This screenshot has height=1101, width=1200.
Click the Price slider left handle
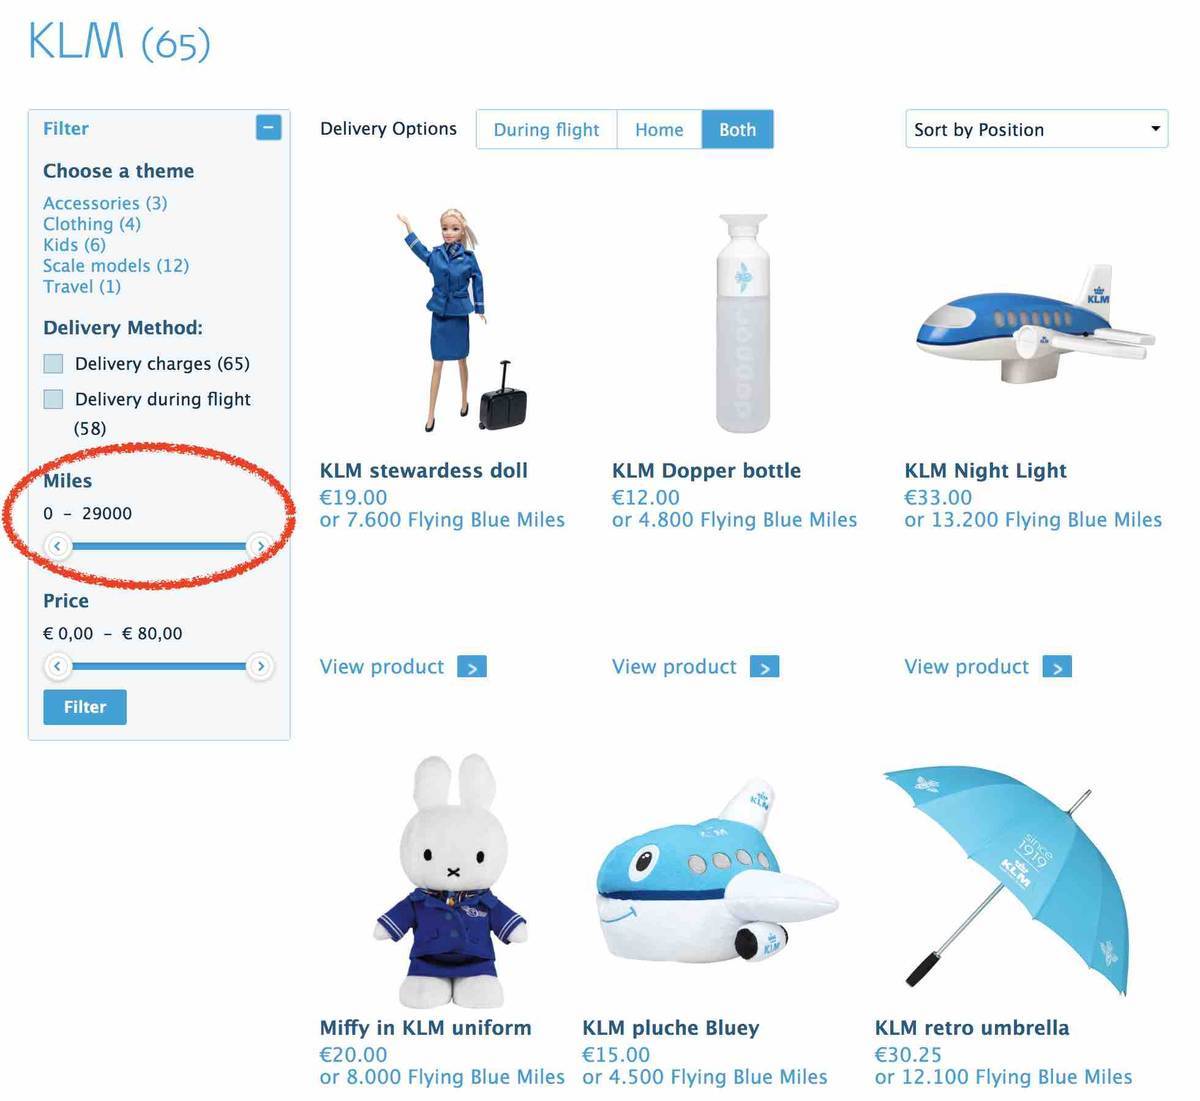(x=58, y=666)
